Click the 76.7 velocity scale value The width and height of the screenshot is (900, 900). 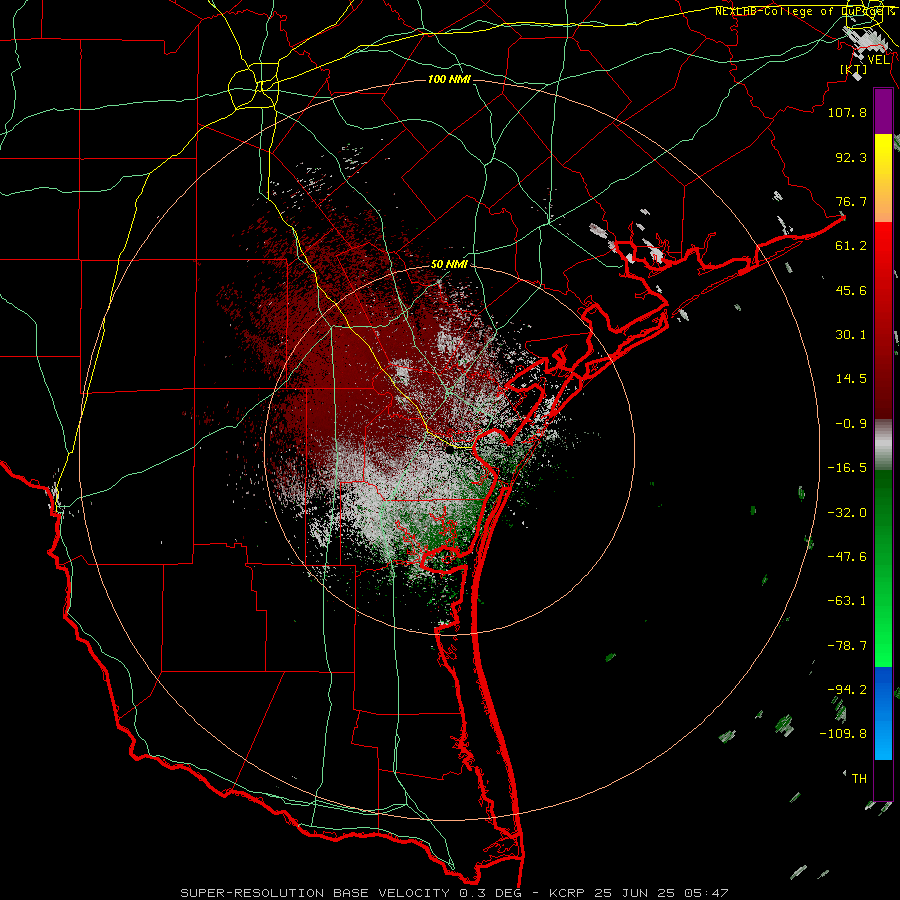(x=851, y=201)
